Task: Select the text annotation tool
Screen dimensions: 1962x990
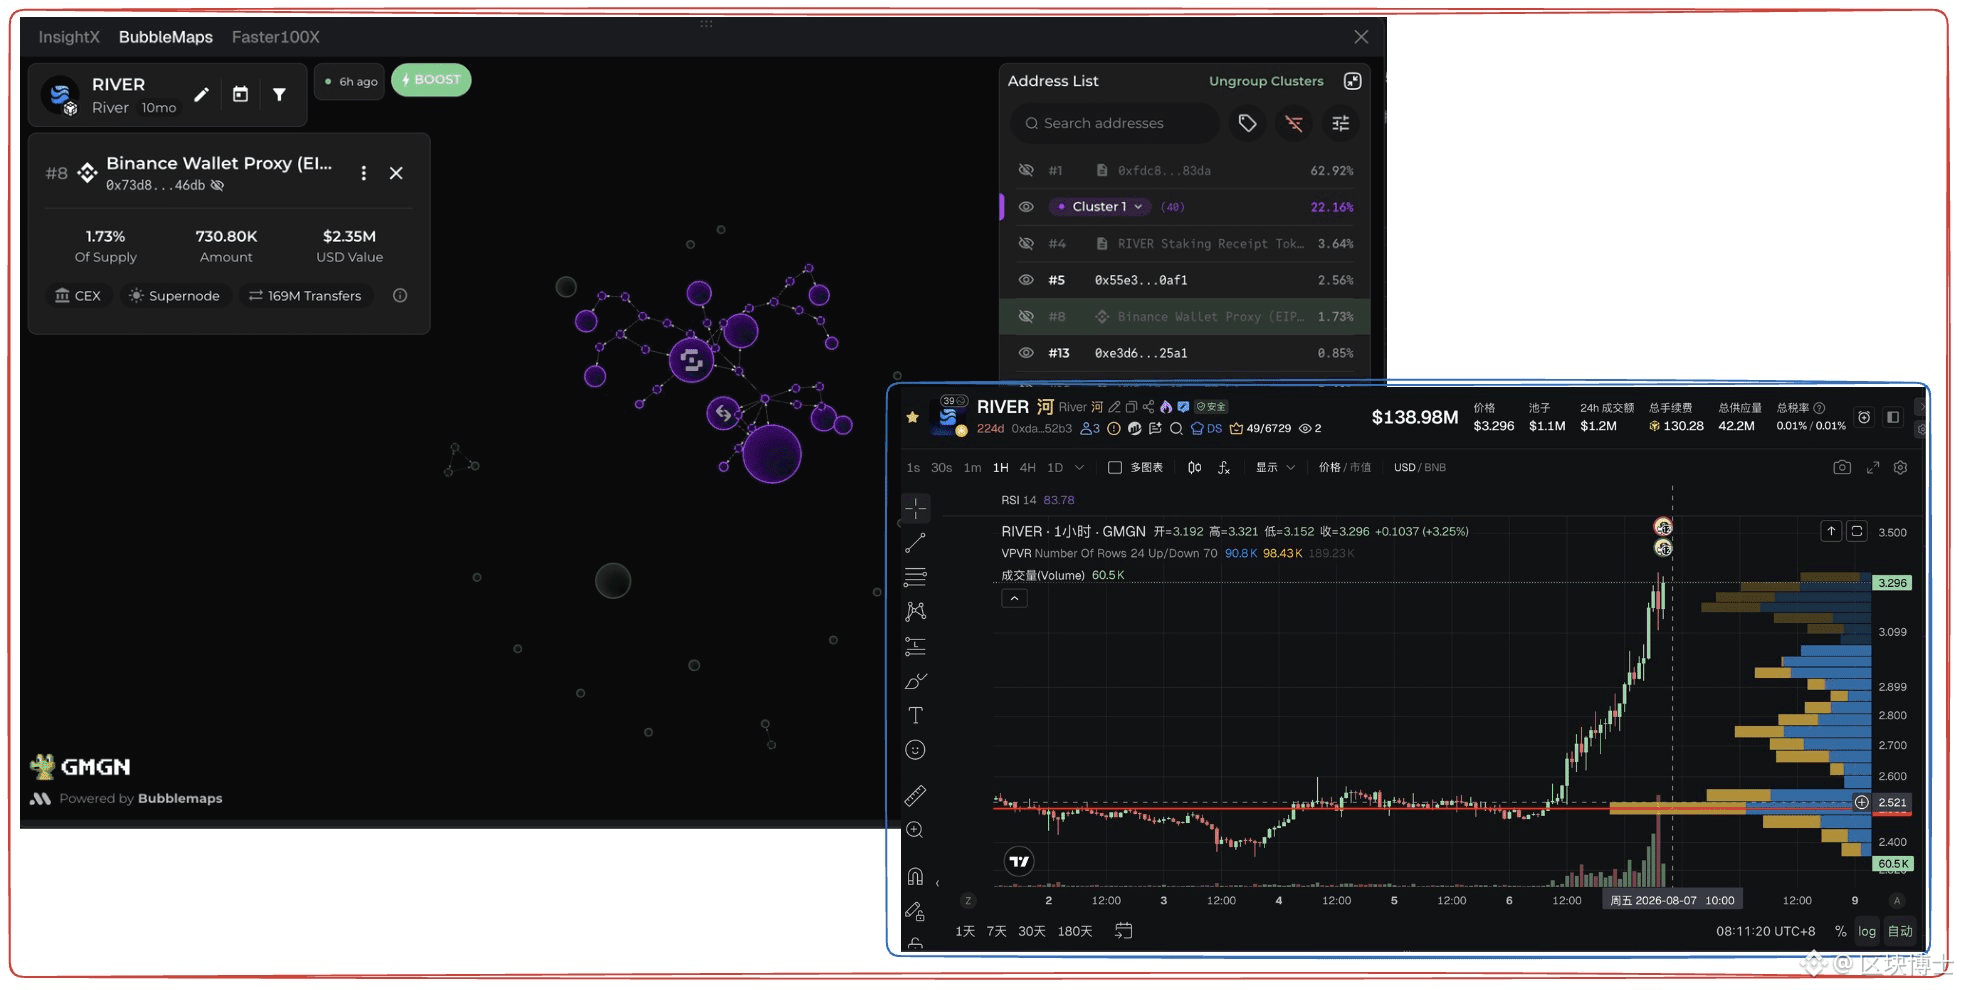Action: click(915, 715)
